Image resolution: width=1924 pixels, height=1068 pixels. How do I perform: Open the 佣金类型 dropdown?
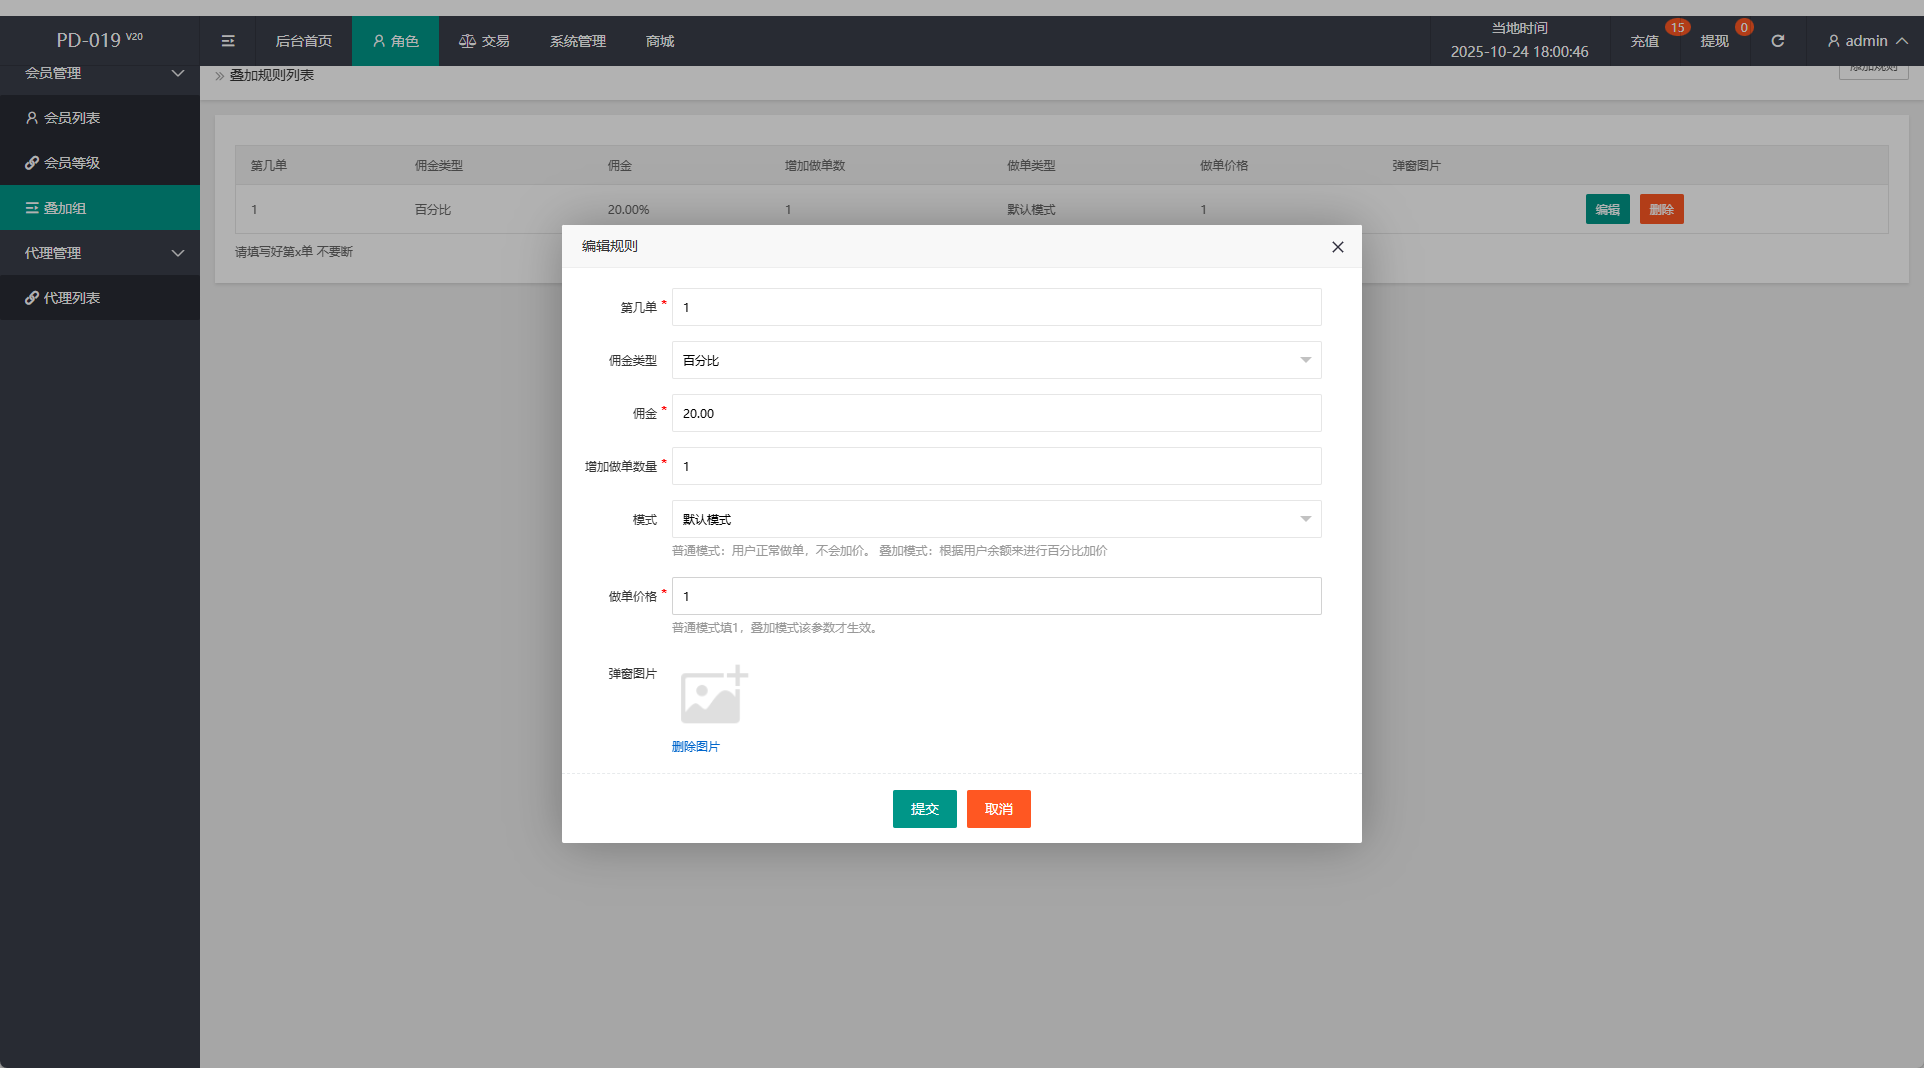[x=996, y=360]
